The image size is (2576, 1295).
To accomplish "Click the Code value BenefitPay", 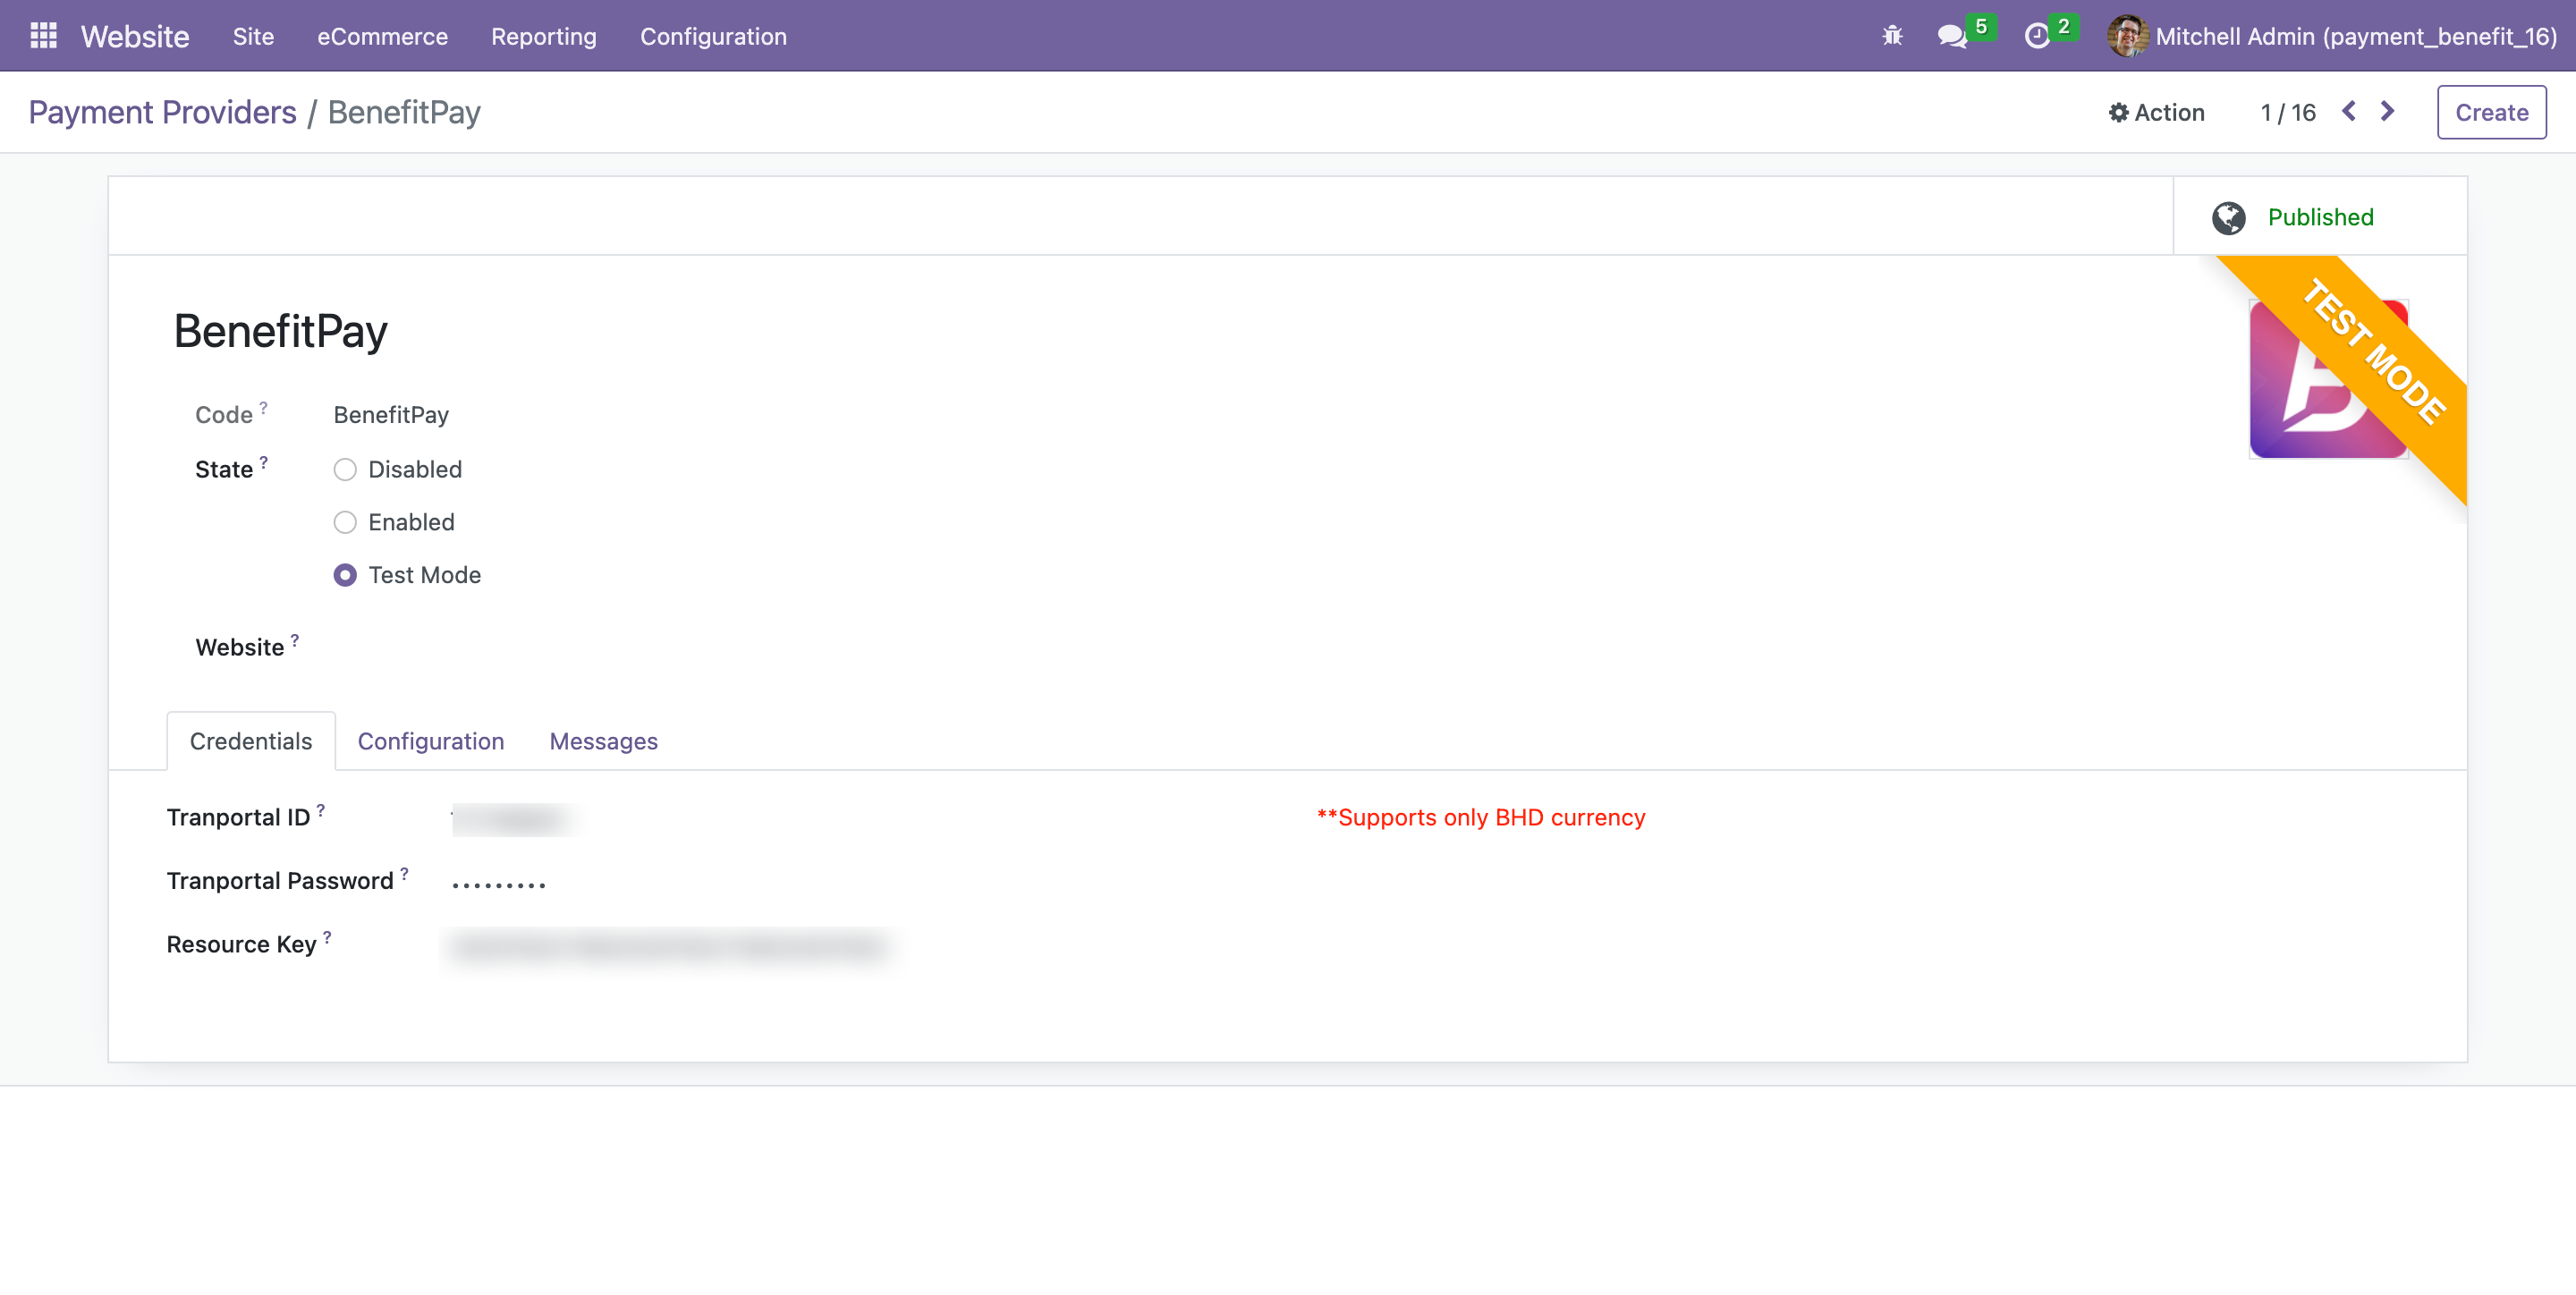I will (391, 415).
